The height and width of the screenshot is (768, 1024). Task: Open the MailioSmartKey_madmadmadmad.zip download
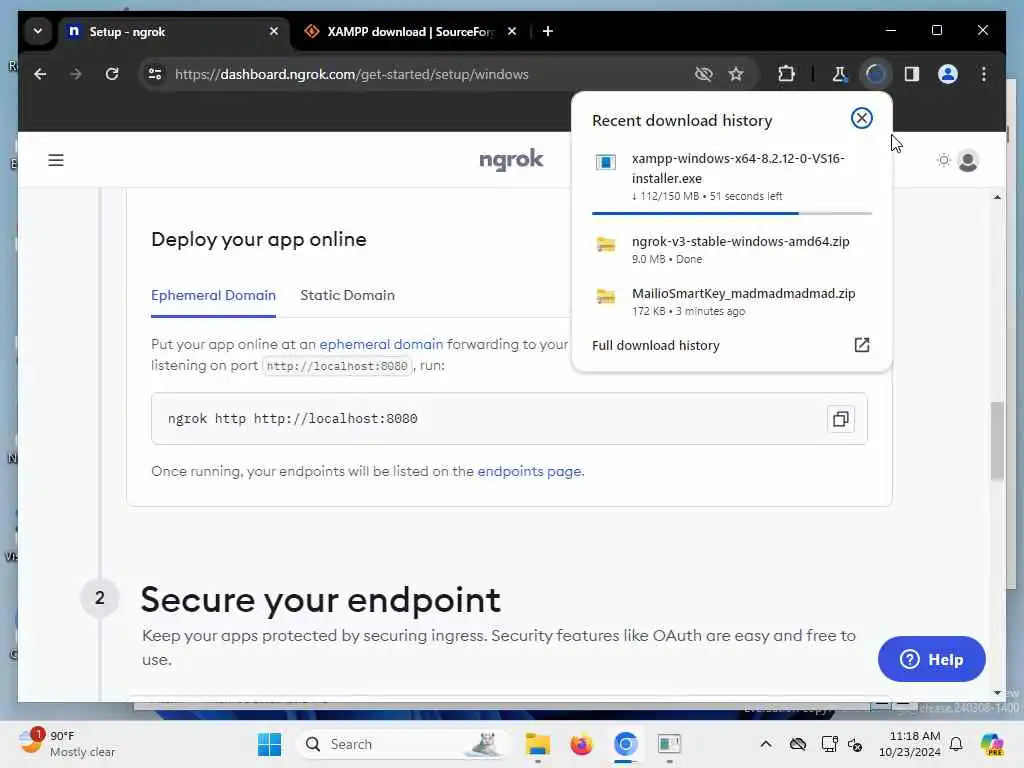731,301
